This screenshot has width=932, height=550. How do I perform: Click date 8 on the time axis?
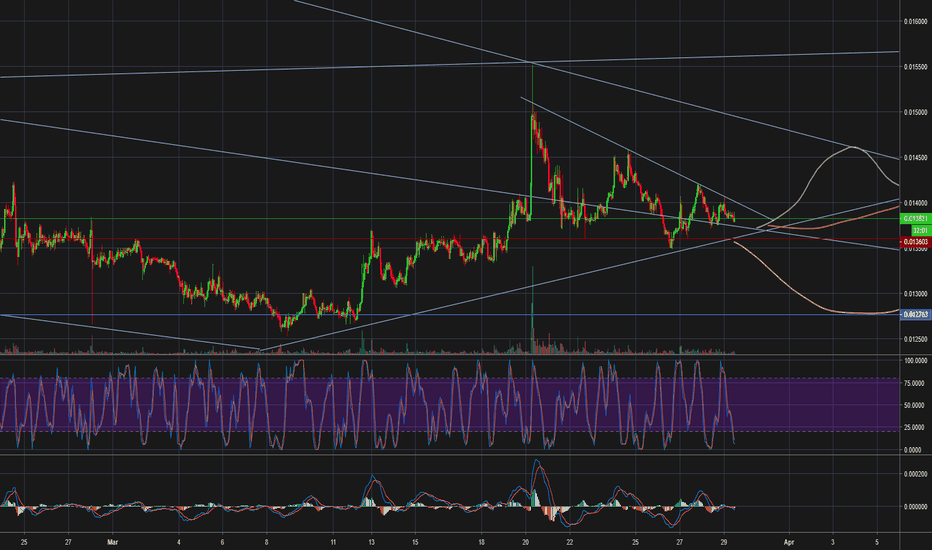tap(267, 542)
